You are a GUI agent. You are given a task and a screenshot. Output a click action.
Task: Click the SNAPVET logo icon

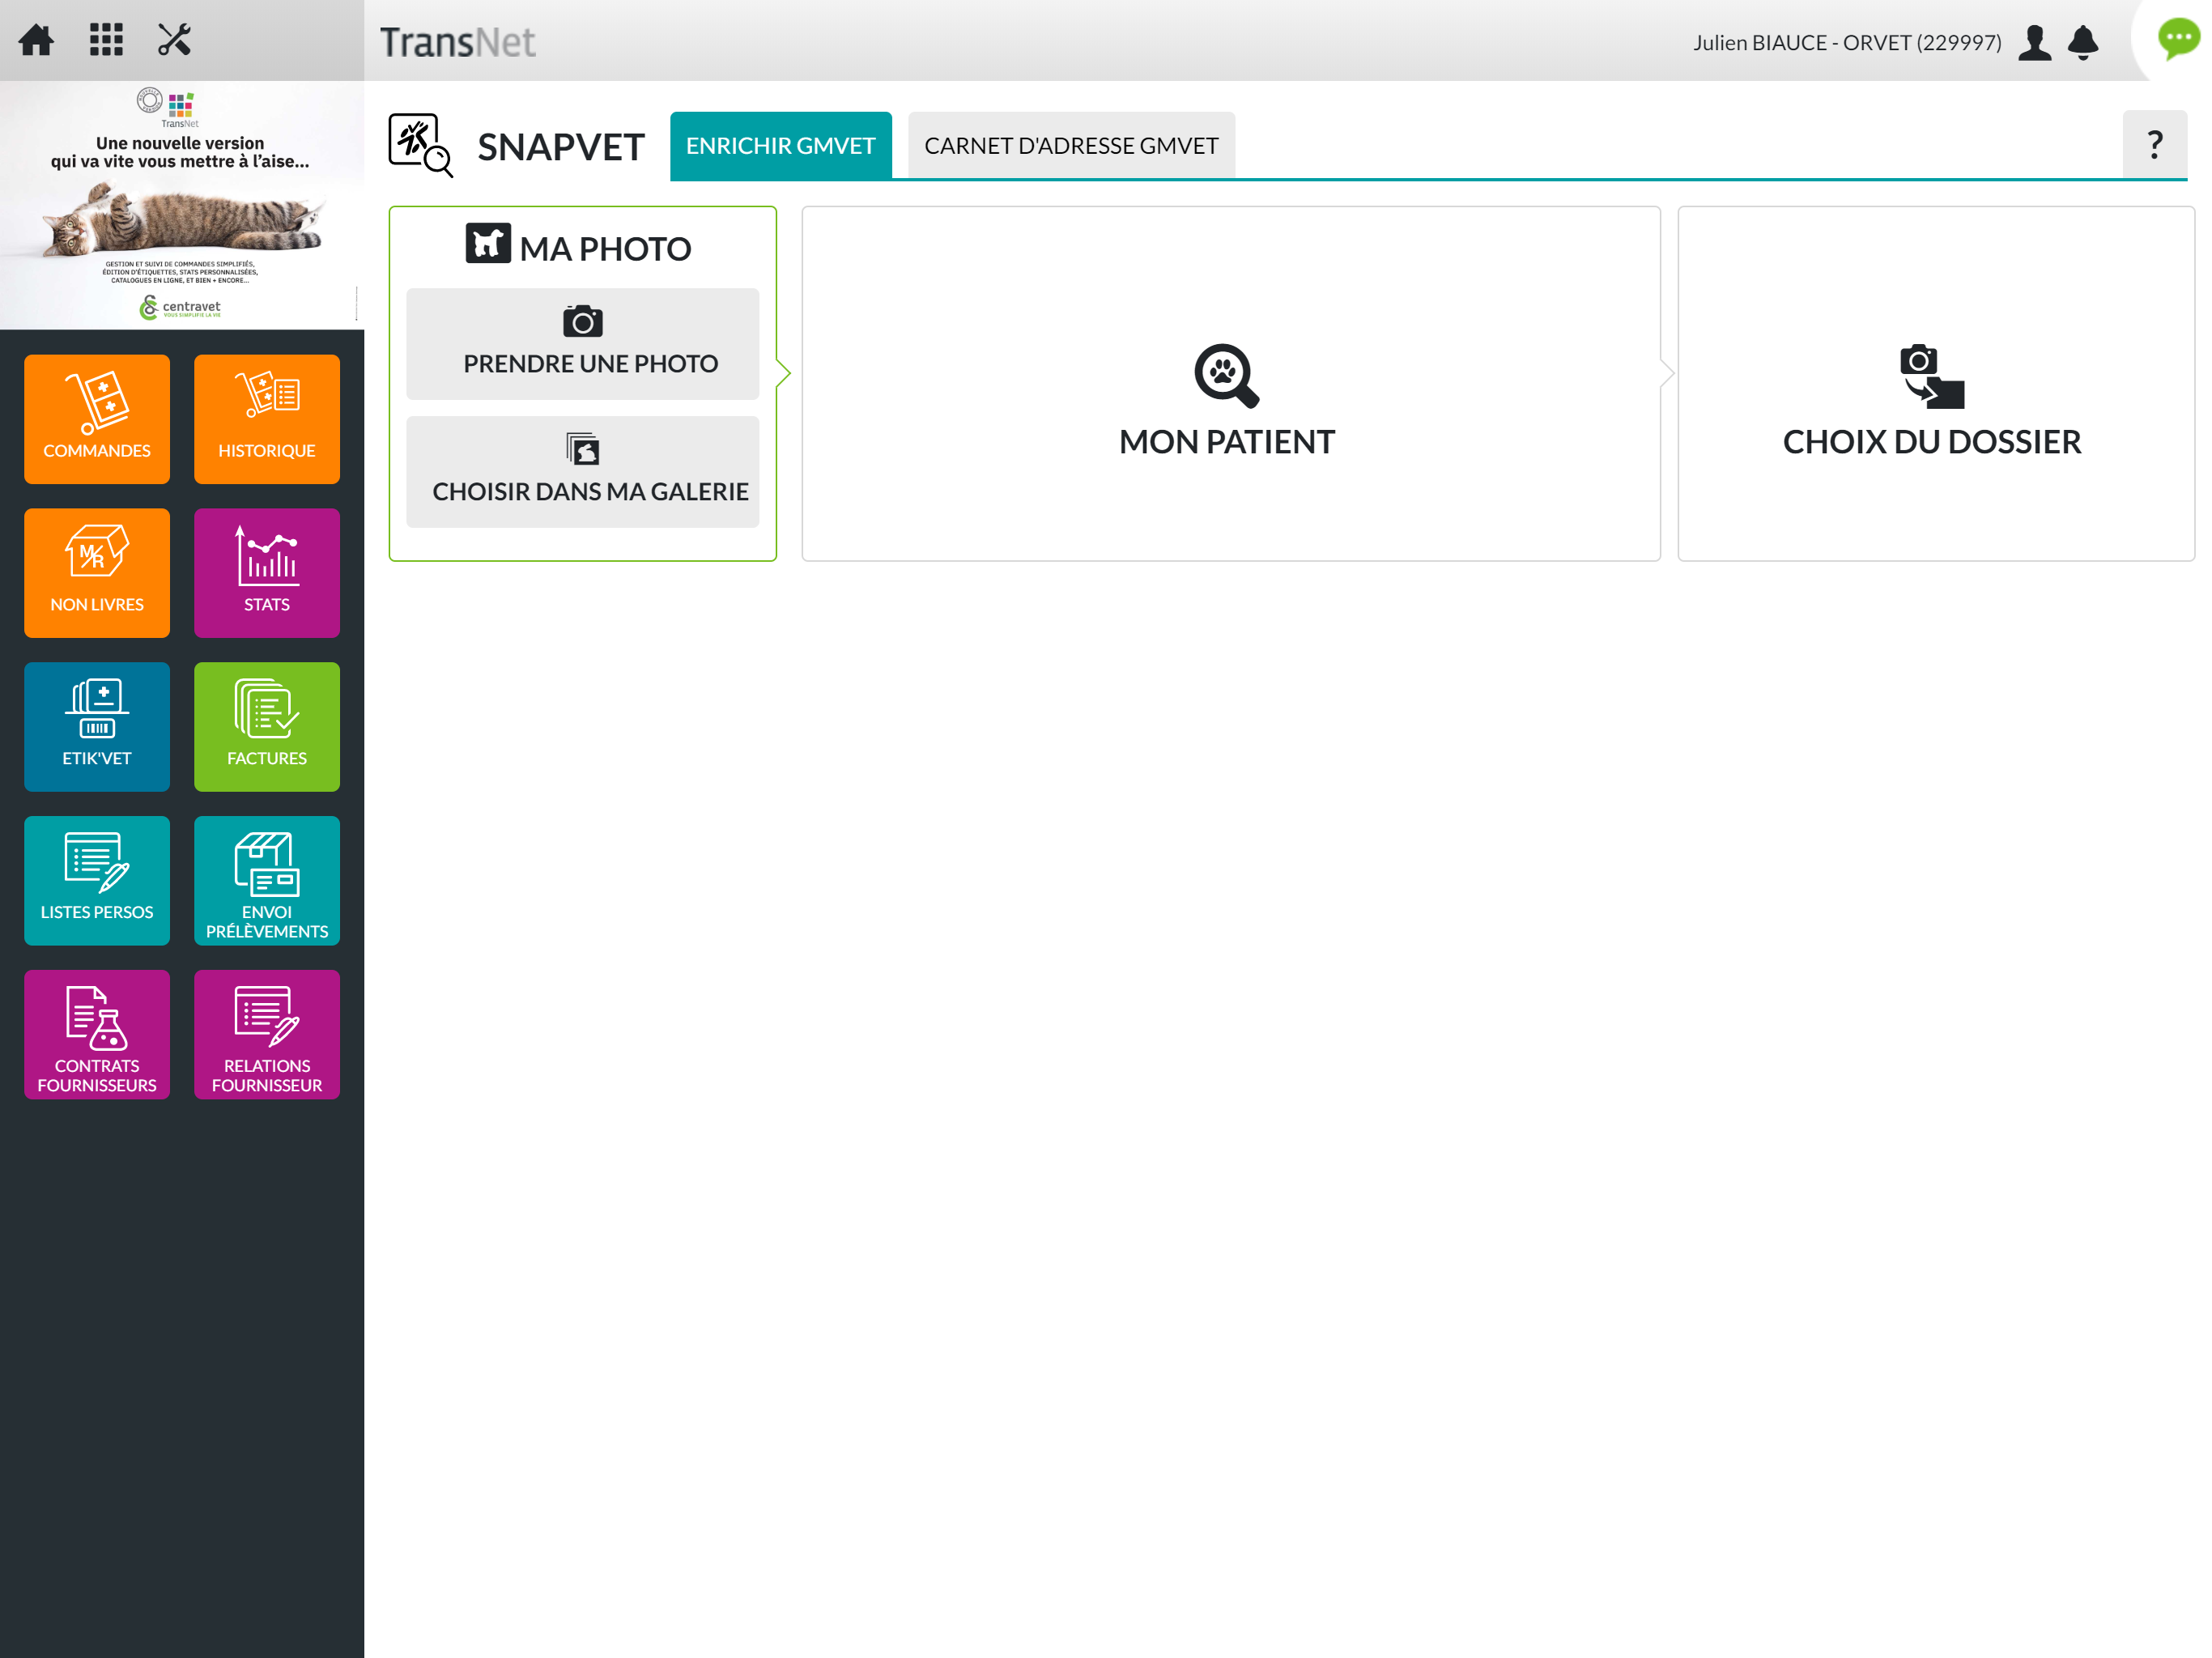point(420,146)
